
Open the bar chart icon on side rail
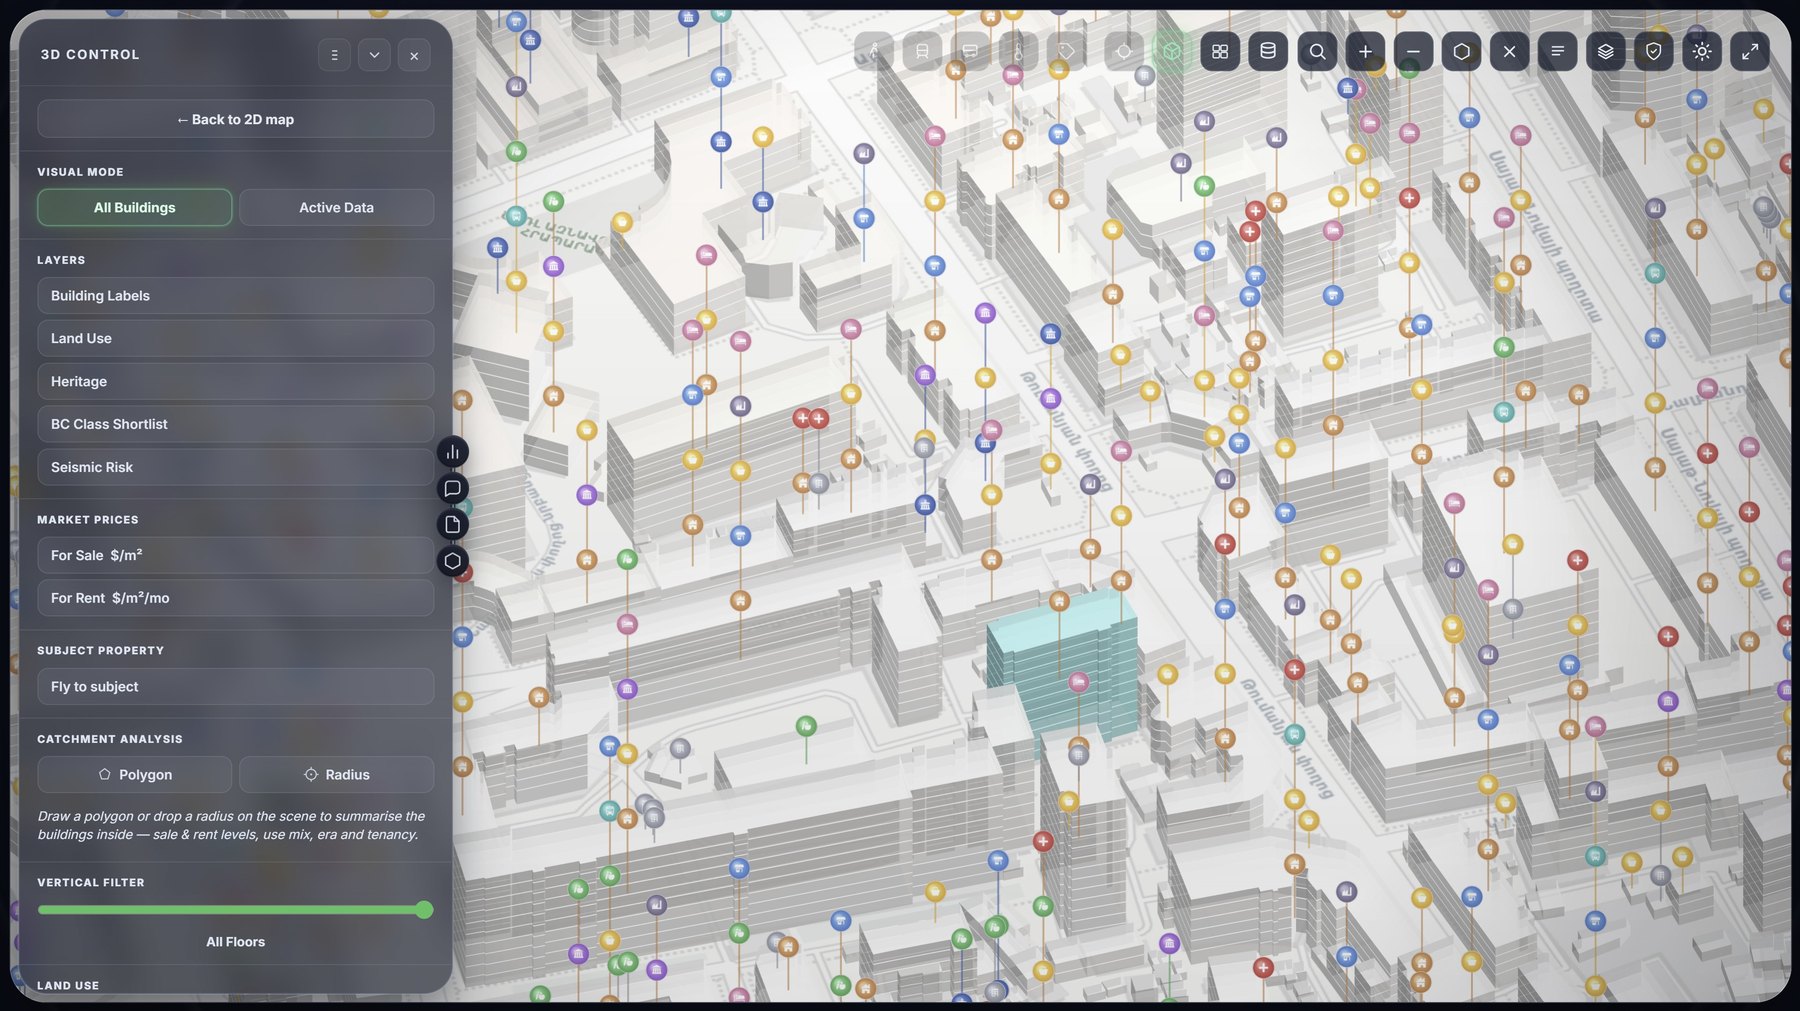(453, 452)
